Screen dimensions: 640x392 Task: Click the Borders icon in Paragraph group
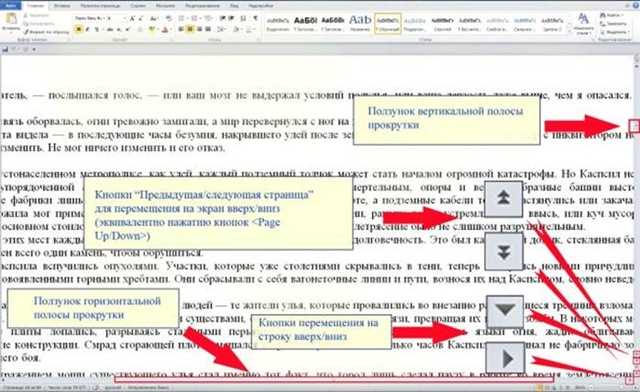(x=250, y=30)
